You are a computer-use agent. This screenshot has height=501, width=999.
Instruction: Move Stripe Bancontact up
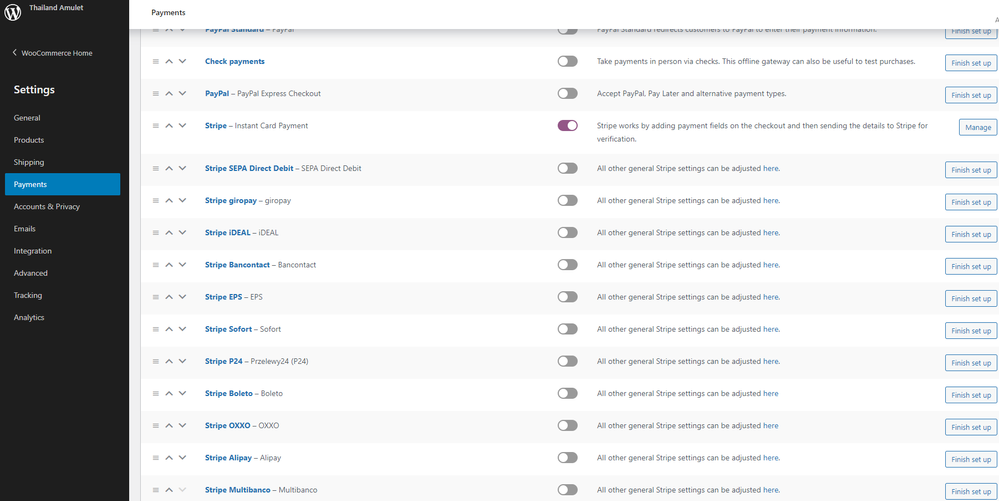[169, 265]
